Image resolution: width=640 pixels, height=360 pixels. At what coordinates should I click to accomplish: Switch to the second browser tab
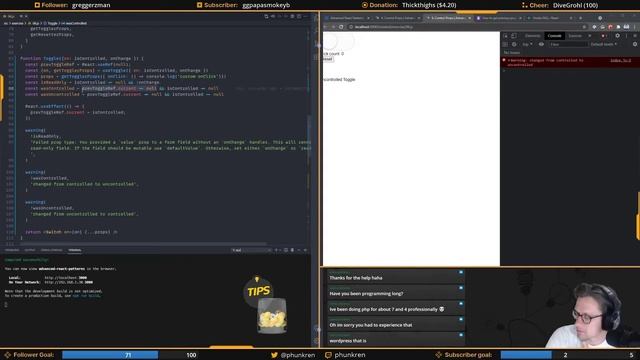click(398, 18)
